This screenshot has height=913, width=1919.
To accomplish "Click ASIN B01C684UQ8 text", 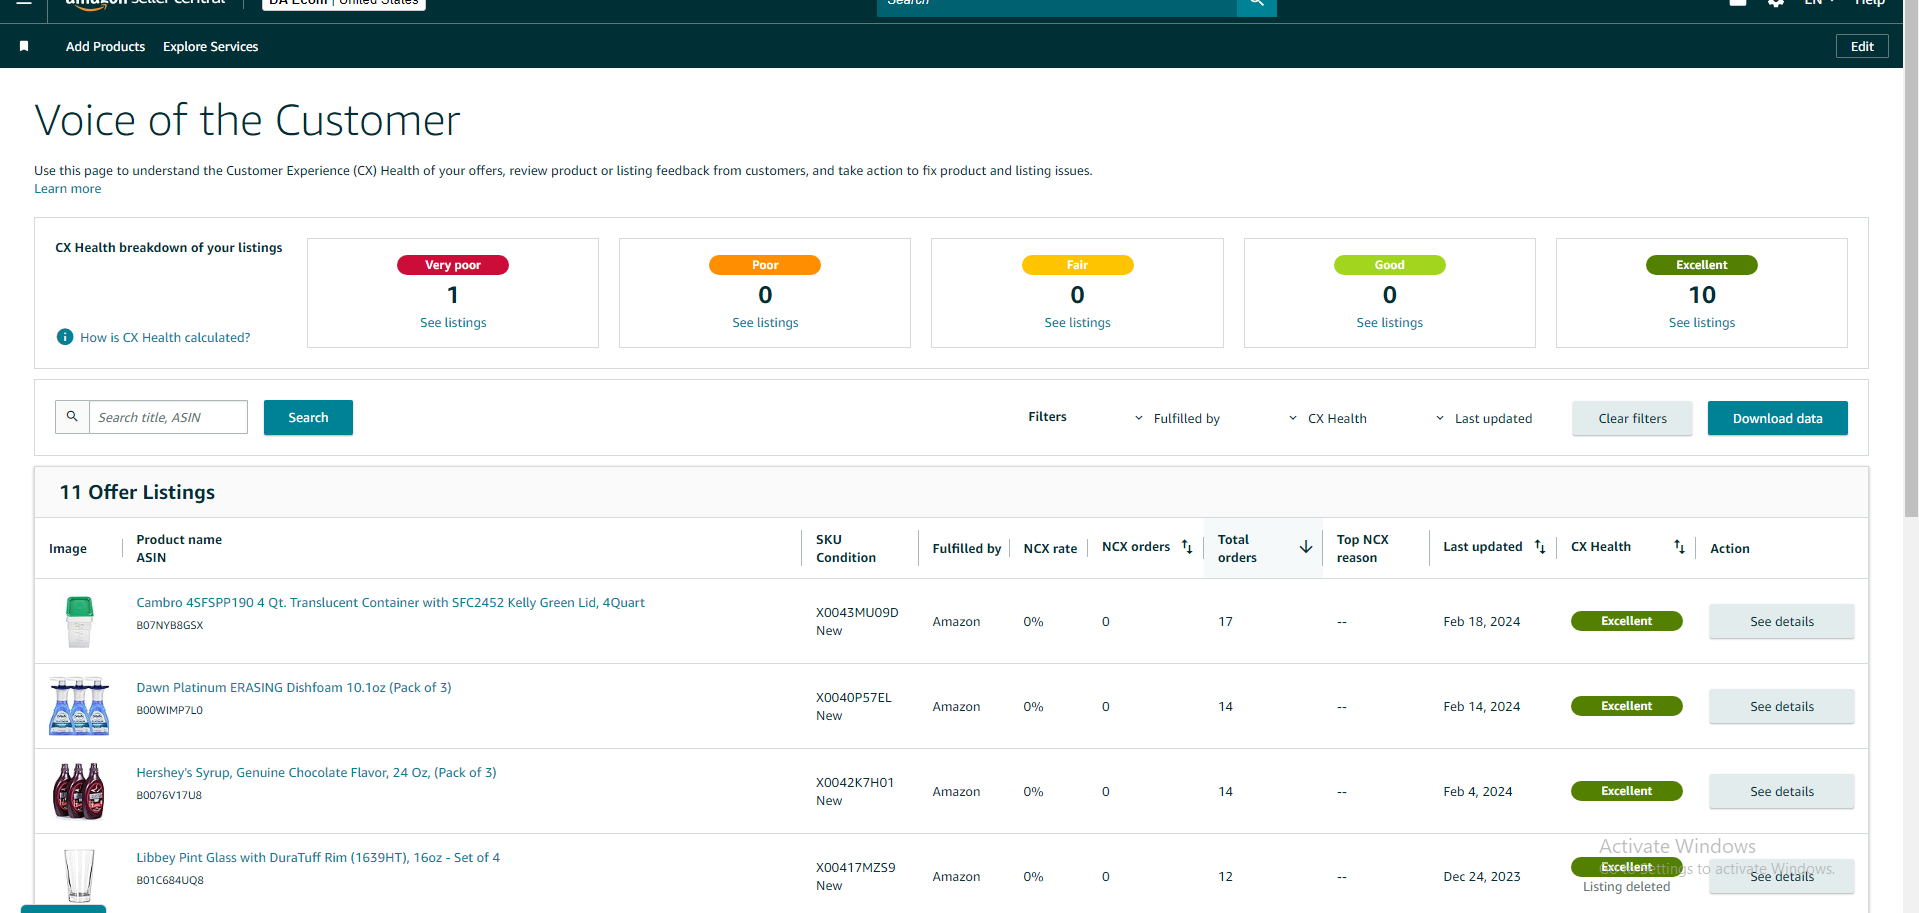I will [170, 881].
